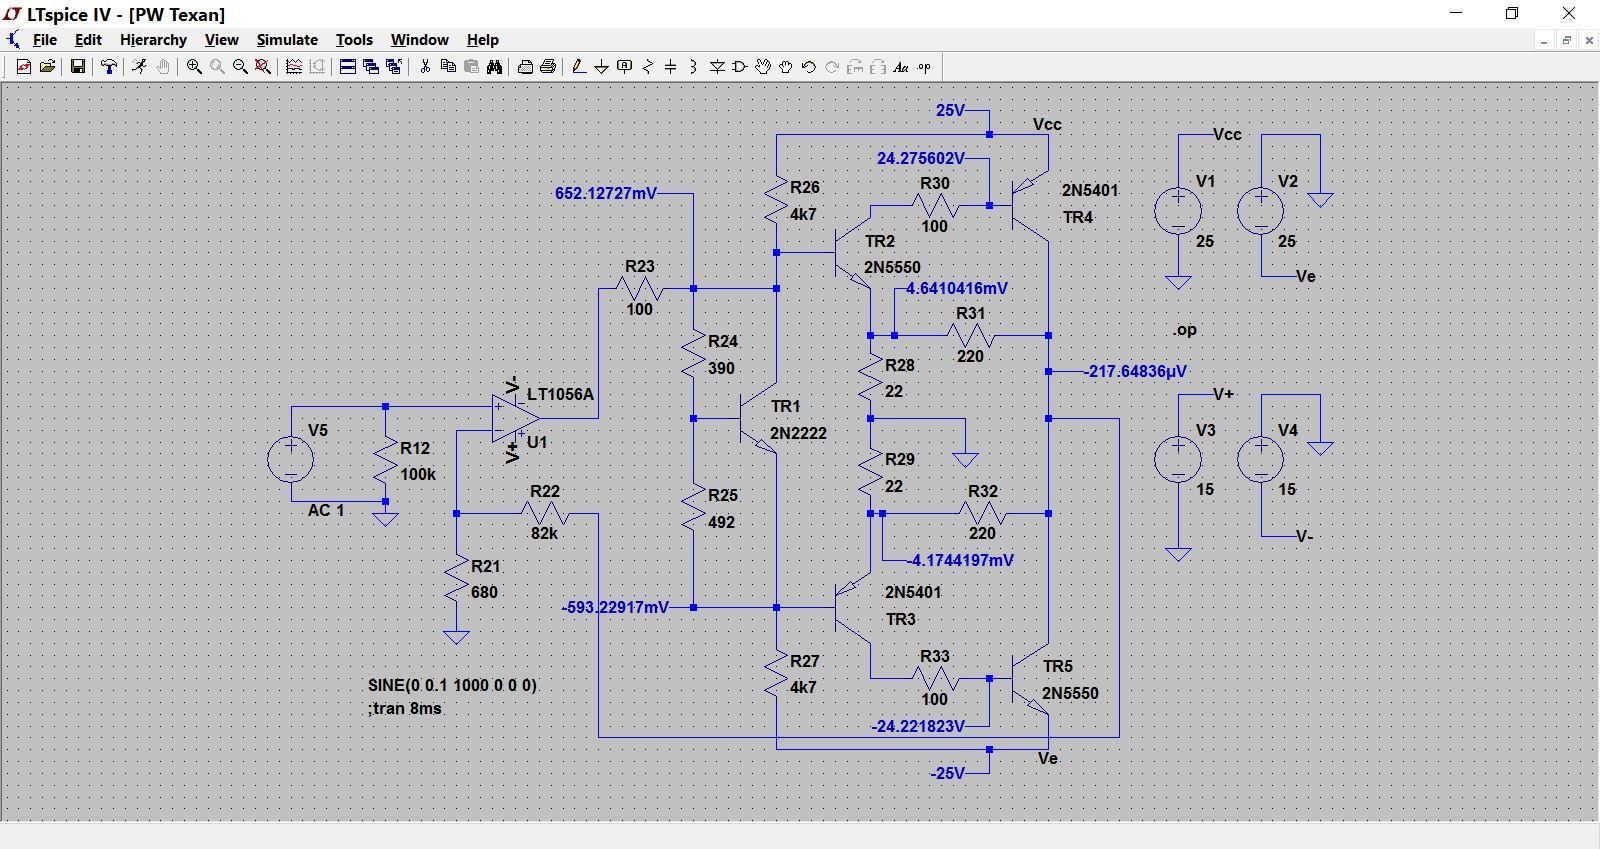The image size is (1600, 849).
Task: Open the Hierarchy menu
Action: (153, 40)
